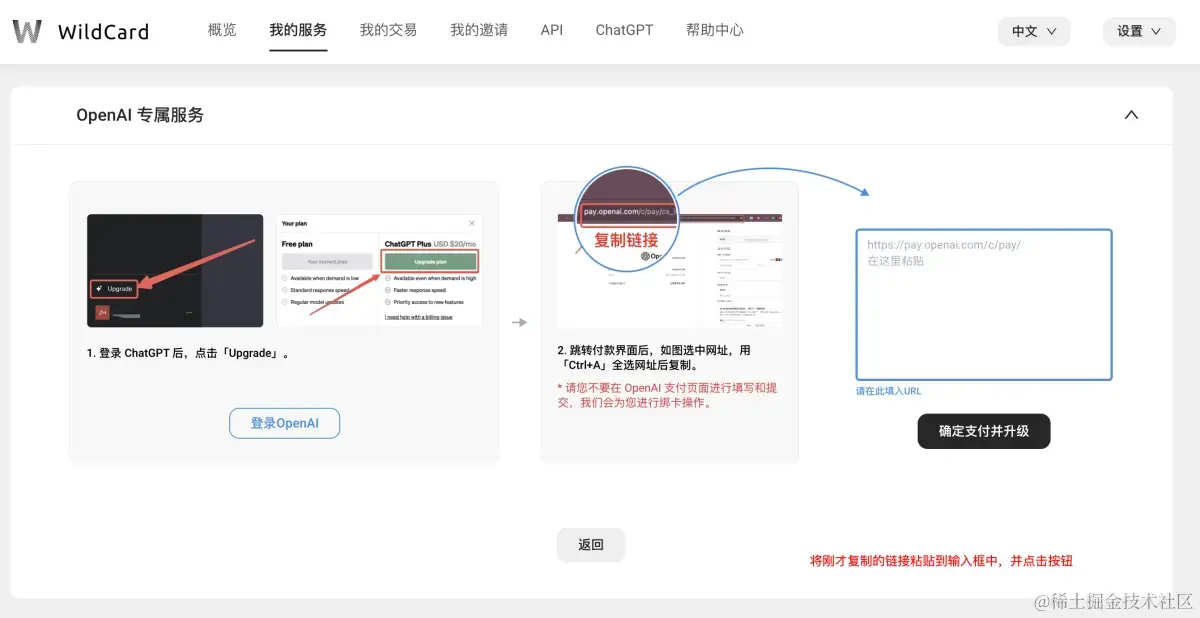Screen dimensions: 1200x618
Task: Click the URL paste text area
Action: pos(984,305)
